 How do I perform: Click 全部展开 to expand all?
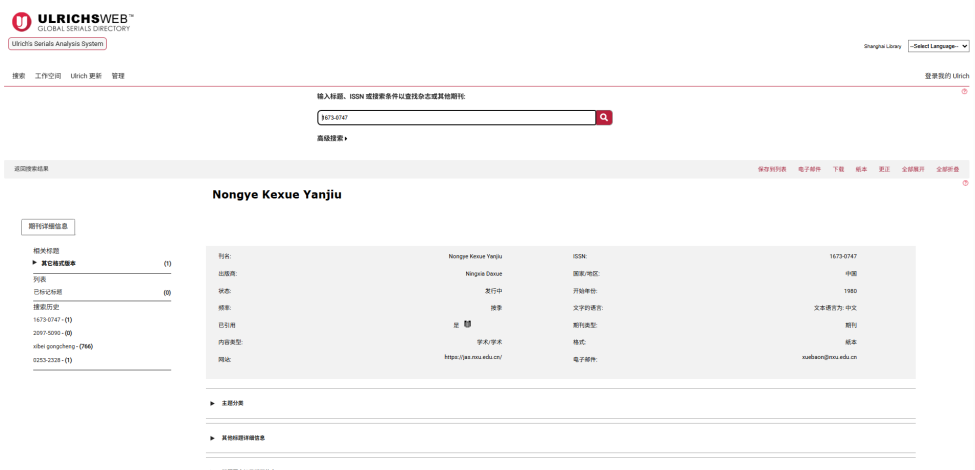[912, 169]
